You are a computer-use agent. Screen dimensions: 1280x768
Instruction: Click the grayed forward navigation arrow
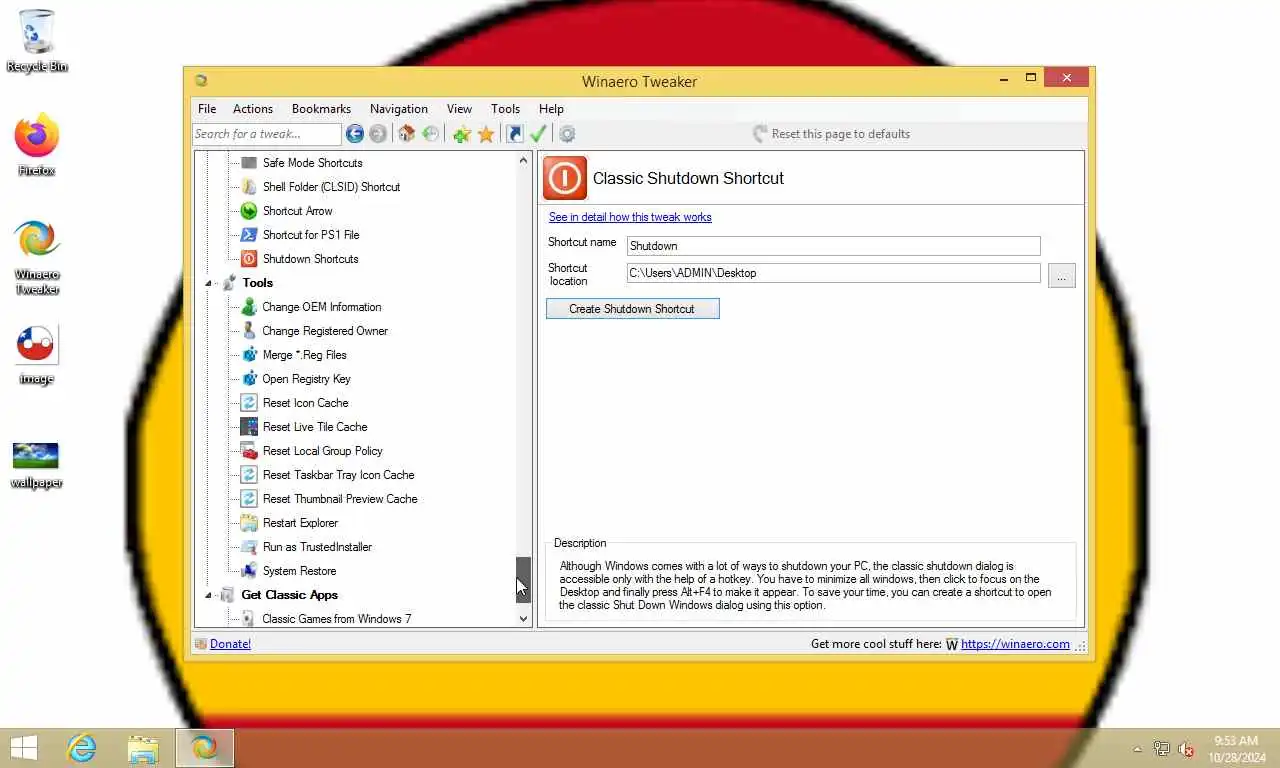tap(378, 134)
